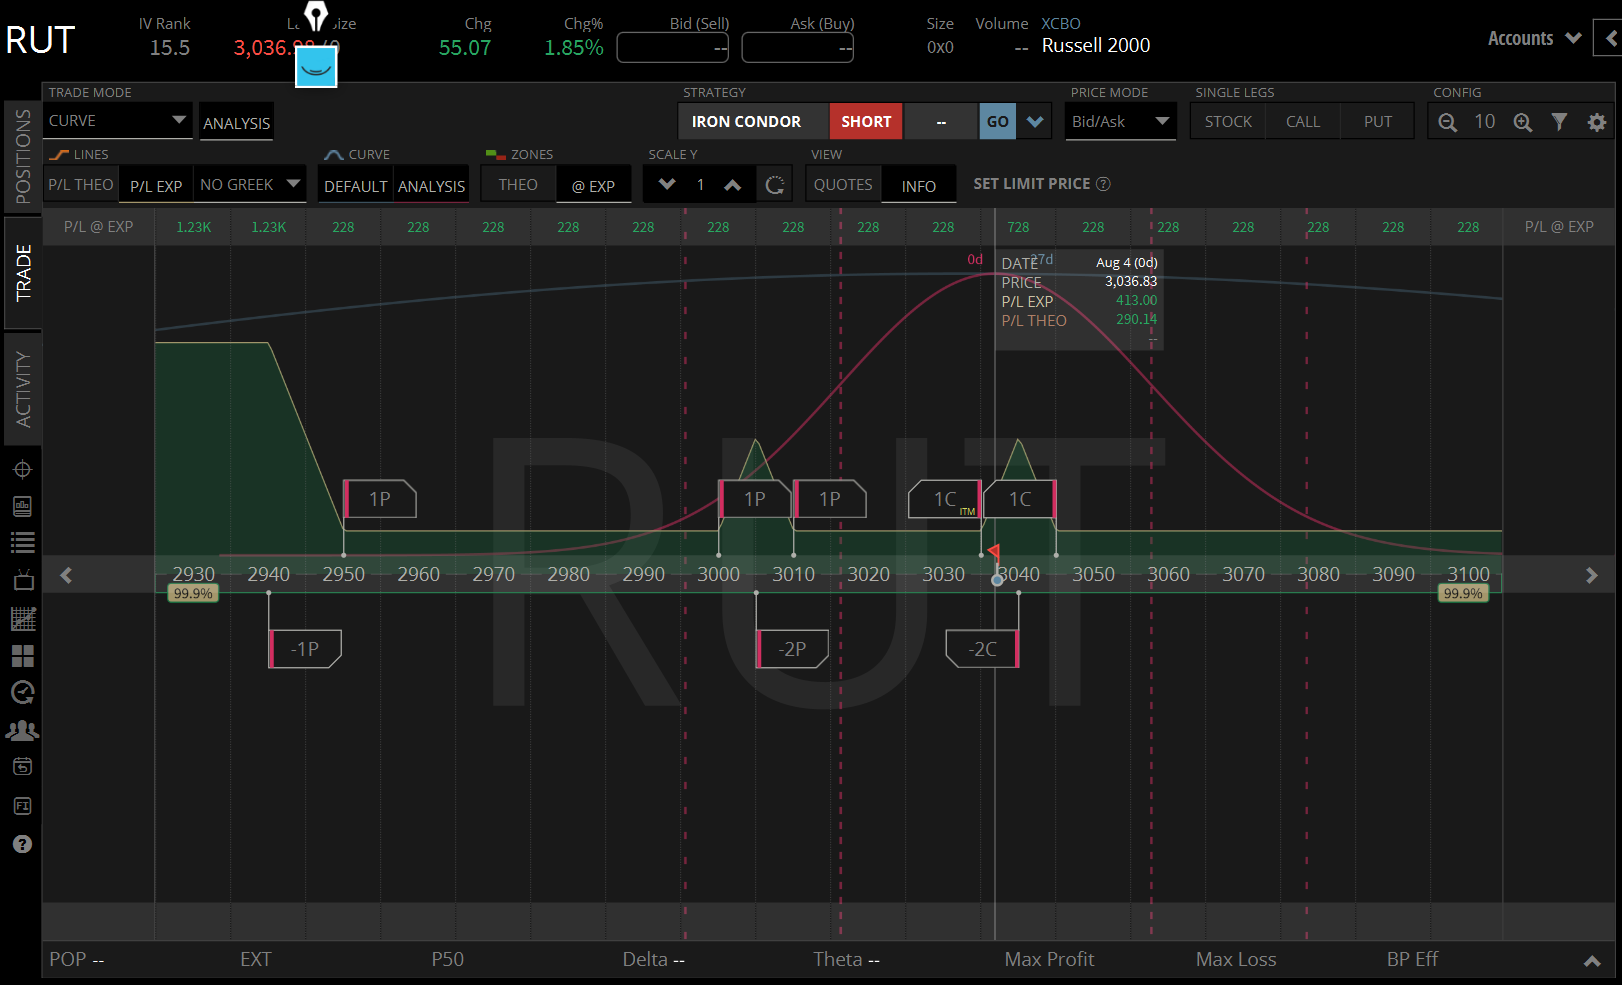The image size is (1622, 985).
Task: Add a single STOCK leg
Action: tap(1228, 122)
